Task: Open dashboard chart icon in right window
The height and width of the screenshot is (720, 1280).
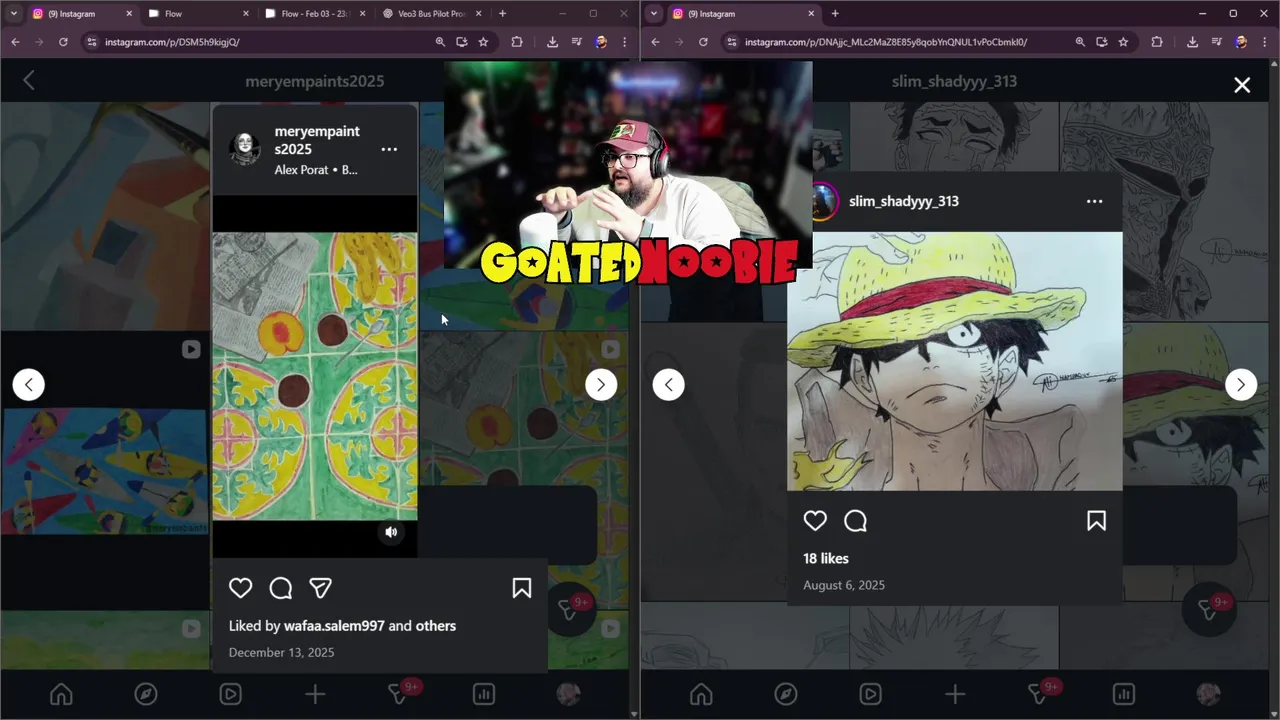Action: 1124,694
